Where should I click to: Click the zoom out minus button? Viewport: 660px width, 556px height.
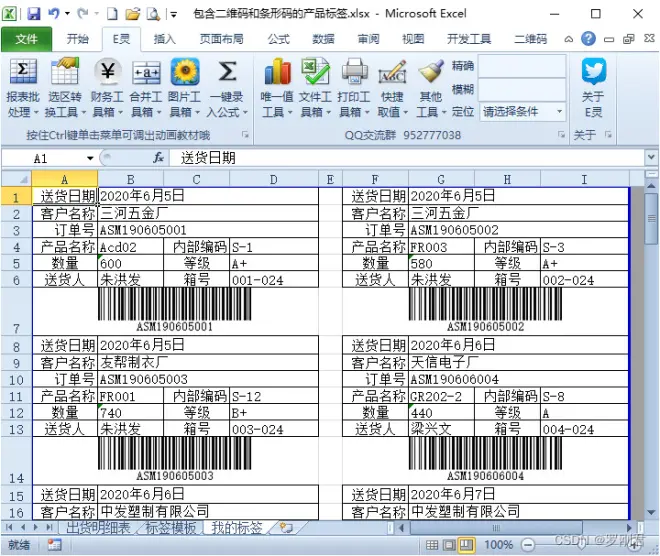527,545
